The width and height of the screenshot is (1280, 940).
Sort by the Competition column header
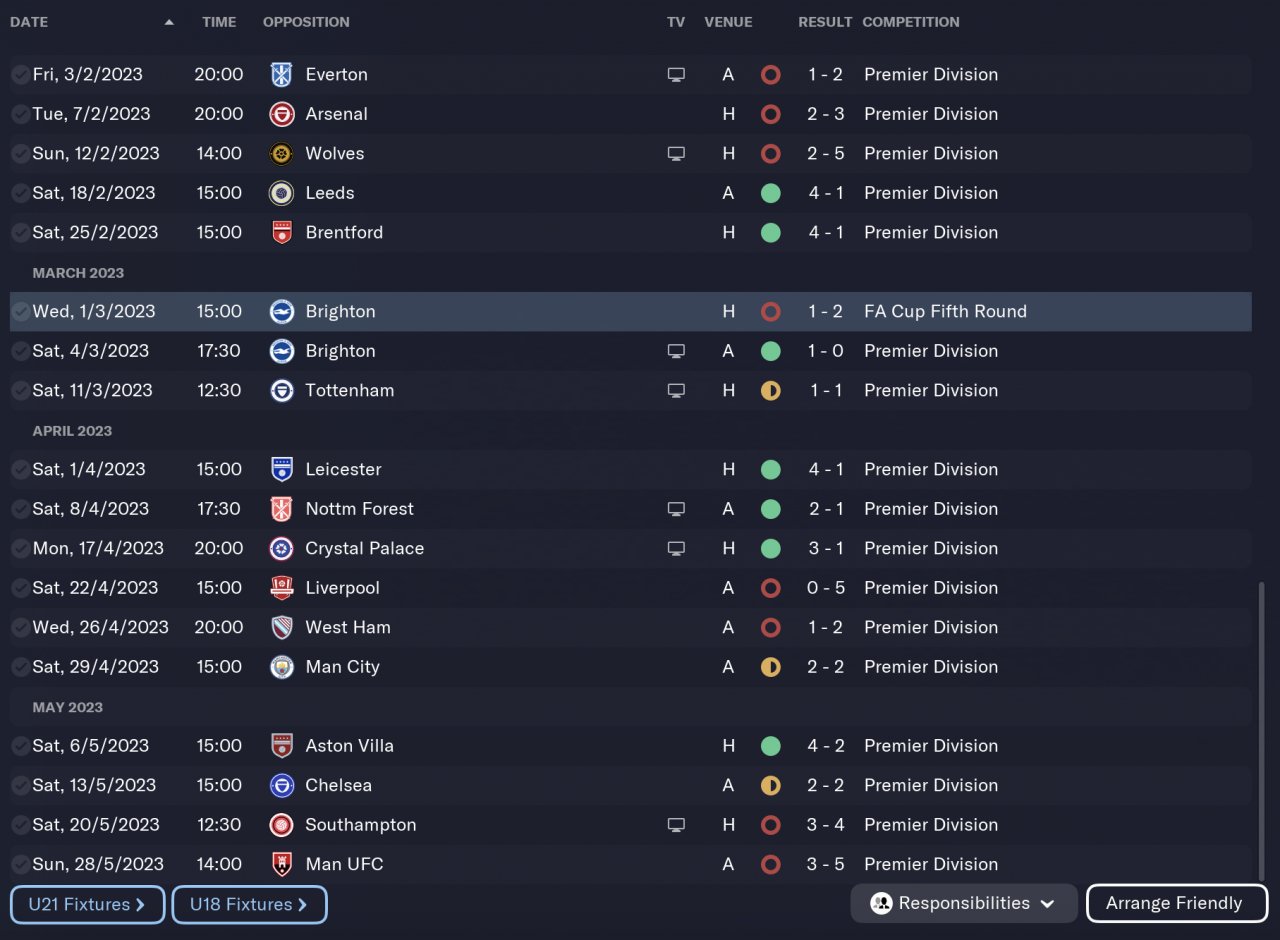(x=910, y=22)
